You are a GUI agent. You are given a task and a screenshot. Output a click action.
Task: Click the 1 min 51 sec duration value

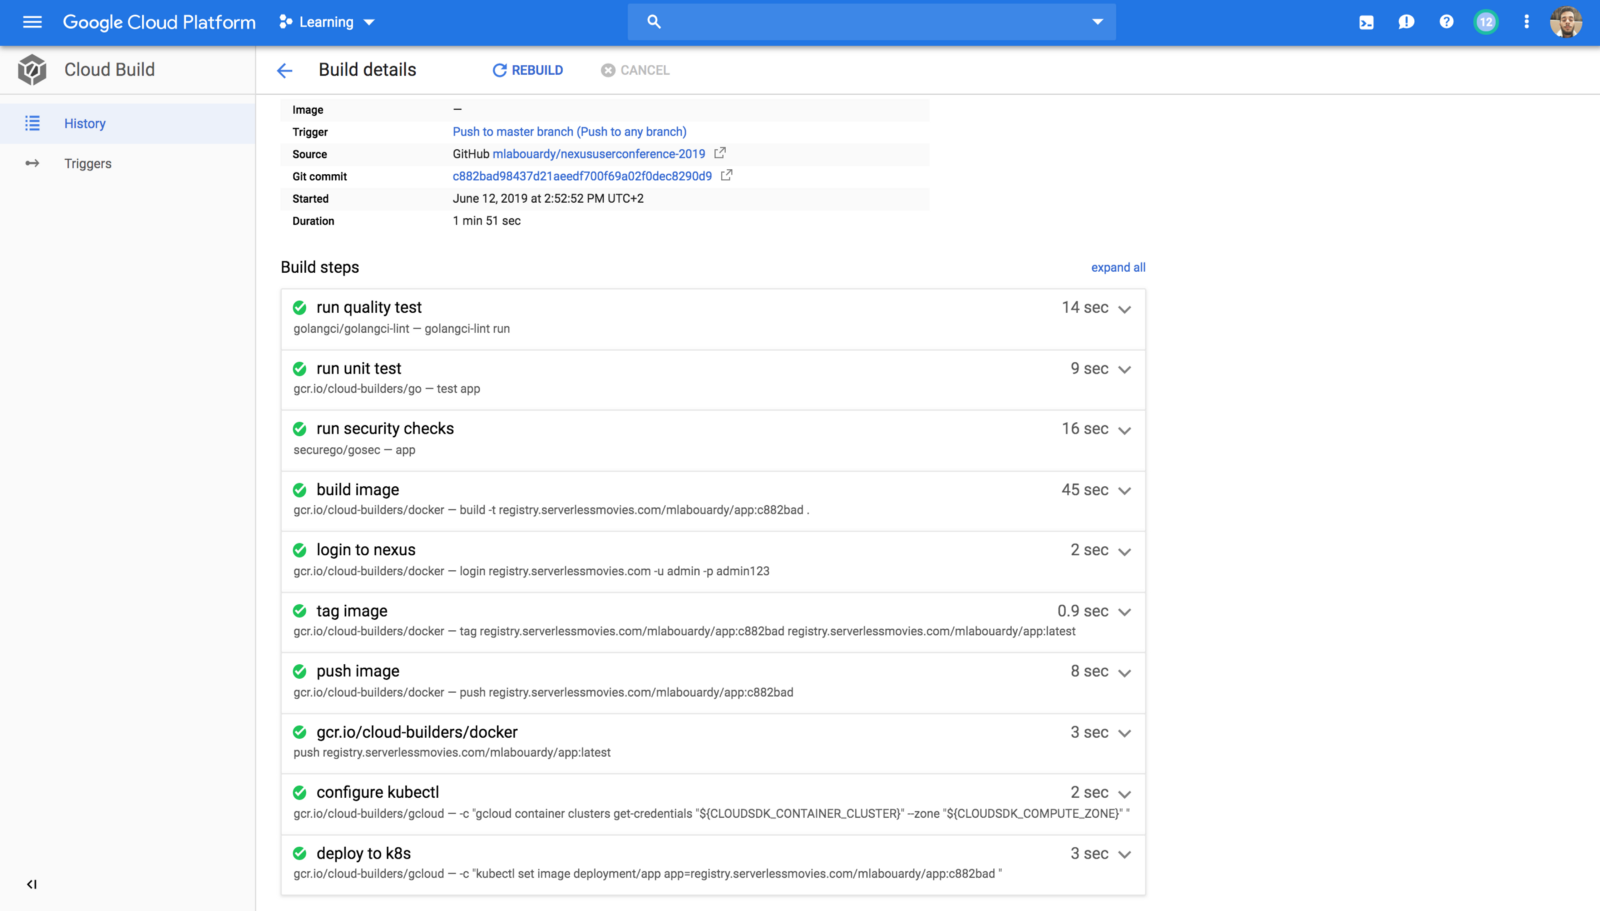pos(487,221)
